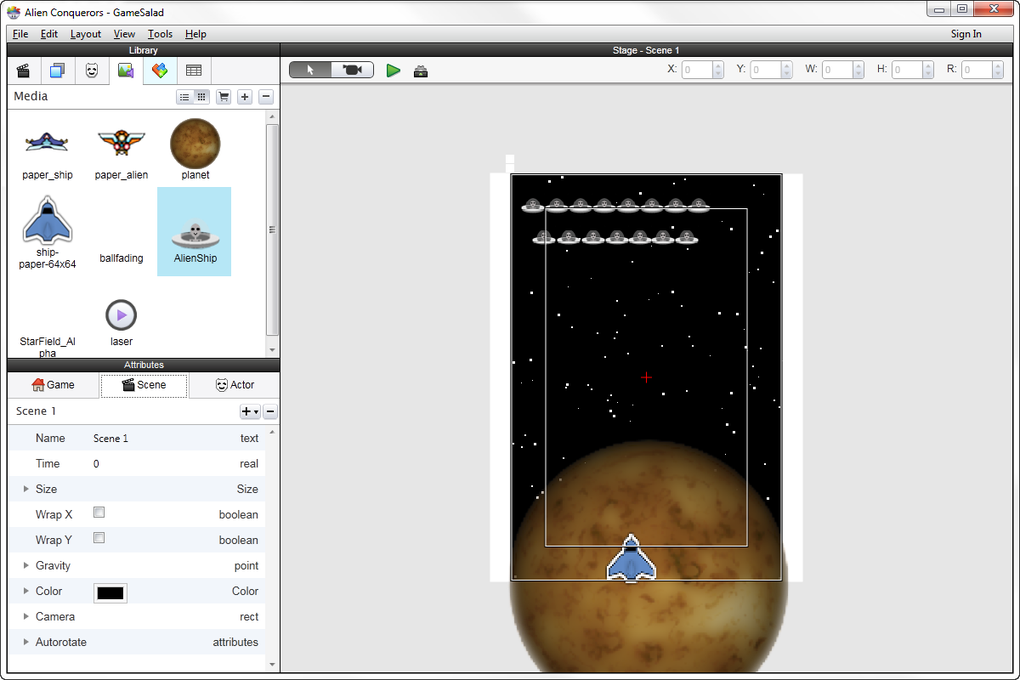Switch to camera edit mode
1020x680 pixels.
353,70
